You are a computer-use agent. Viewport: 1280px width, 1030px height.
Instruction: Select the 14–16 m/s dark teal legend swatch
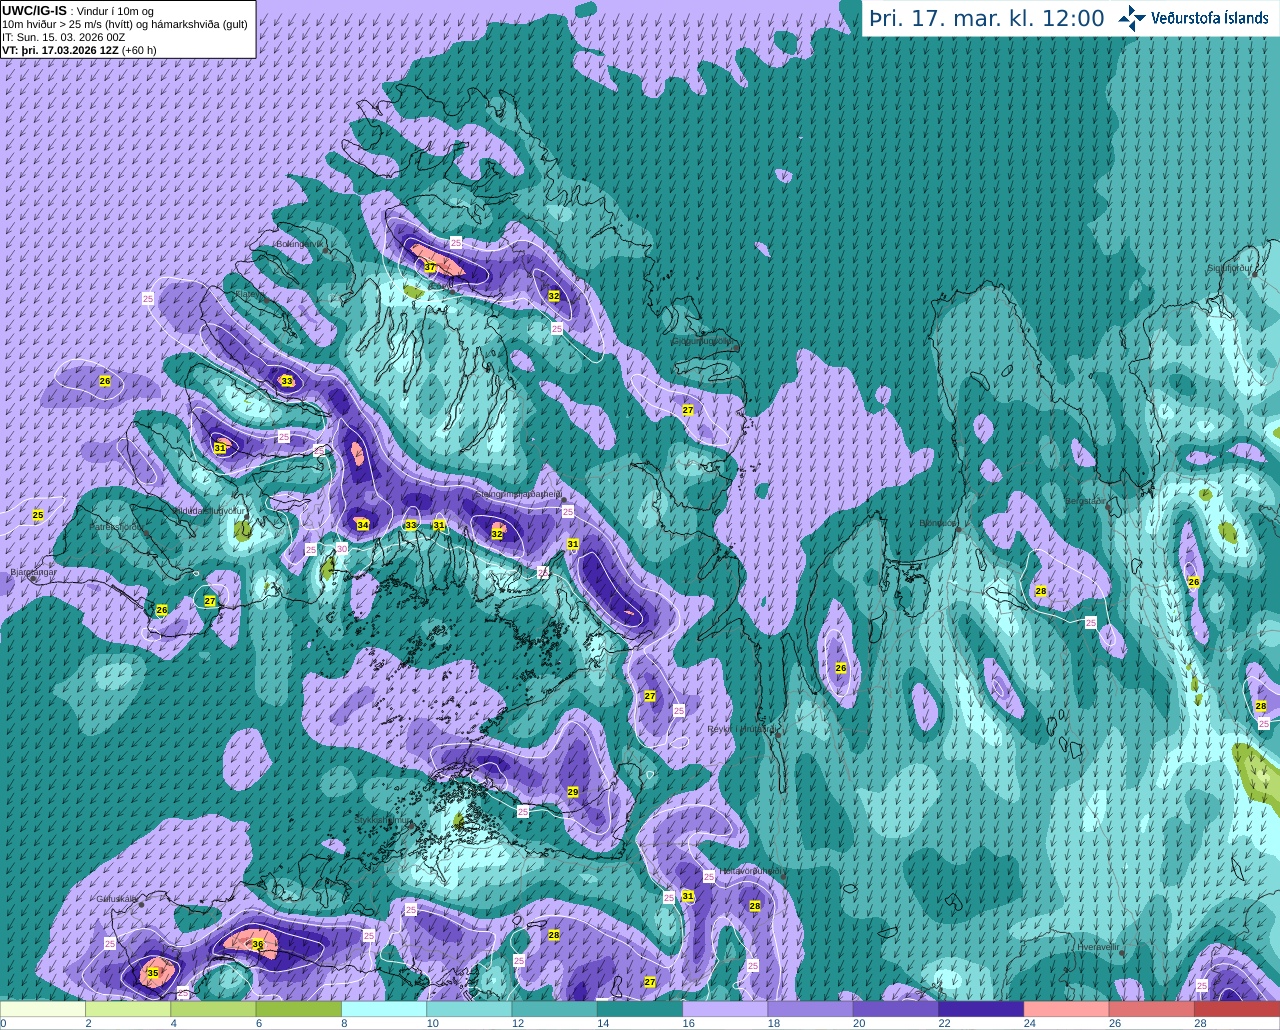640,1009
